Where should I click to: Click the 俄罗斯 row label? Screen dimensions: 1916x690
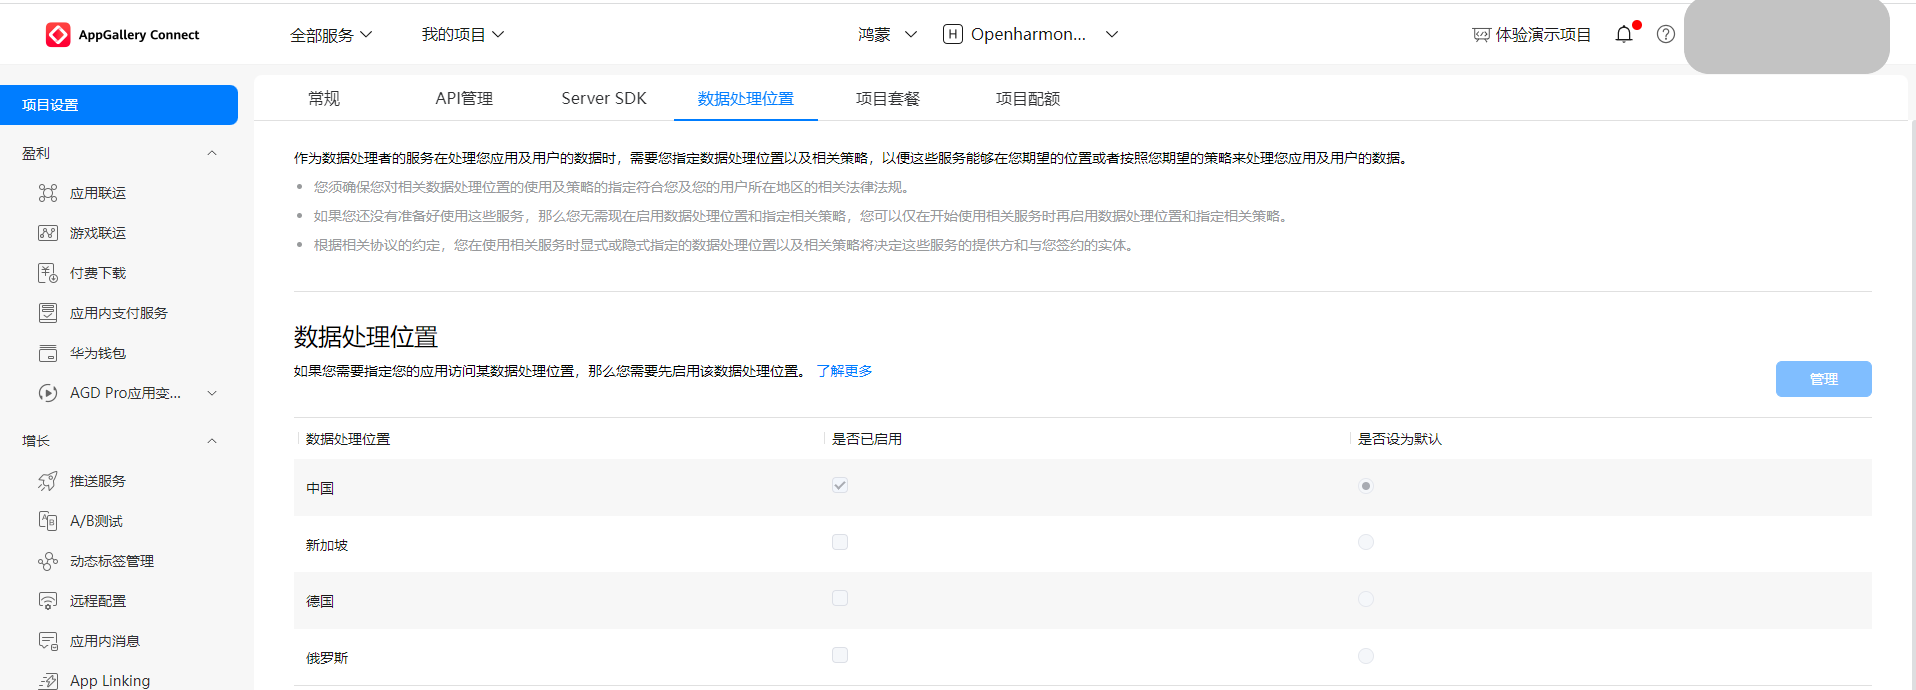point(327,658)
